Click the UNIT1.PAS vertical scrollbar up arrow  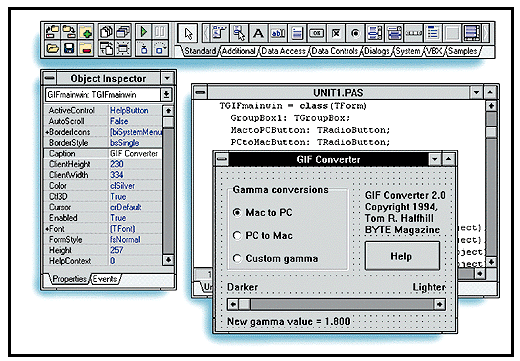(491, 106)
